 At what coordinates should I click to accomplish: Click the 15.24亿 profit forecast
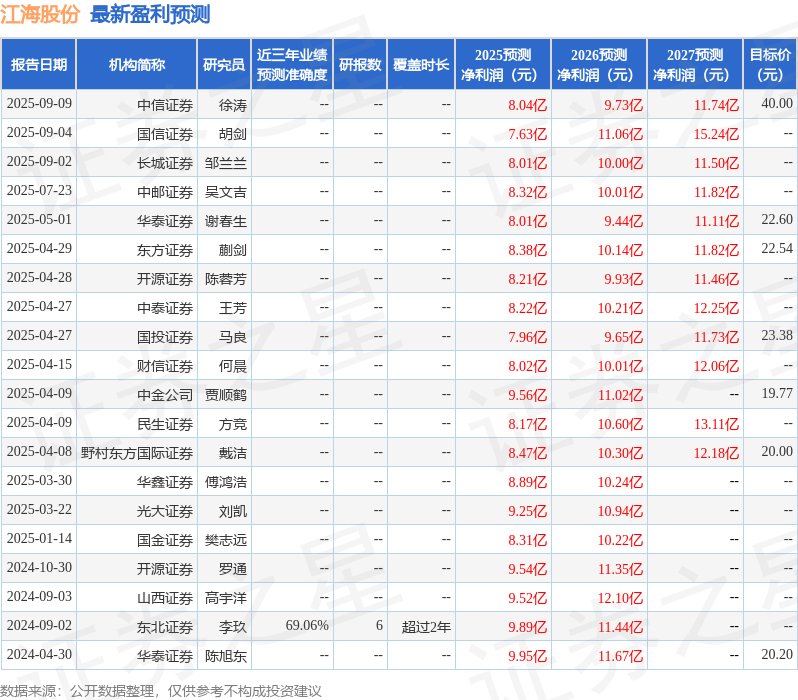click(x=717, y=134)
